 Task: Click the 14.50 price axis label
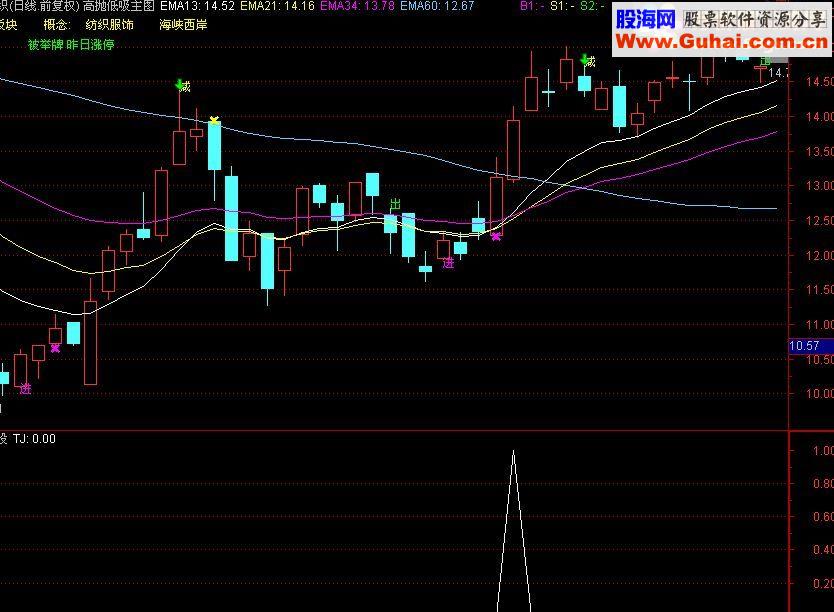click(x=820, y=82)
